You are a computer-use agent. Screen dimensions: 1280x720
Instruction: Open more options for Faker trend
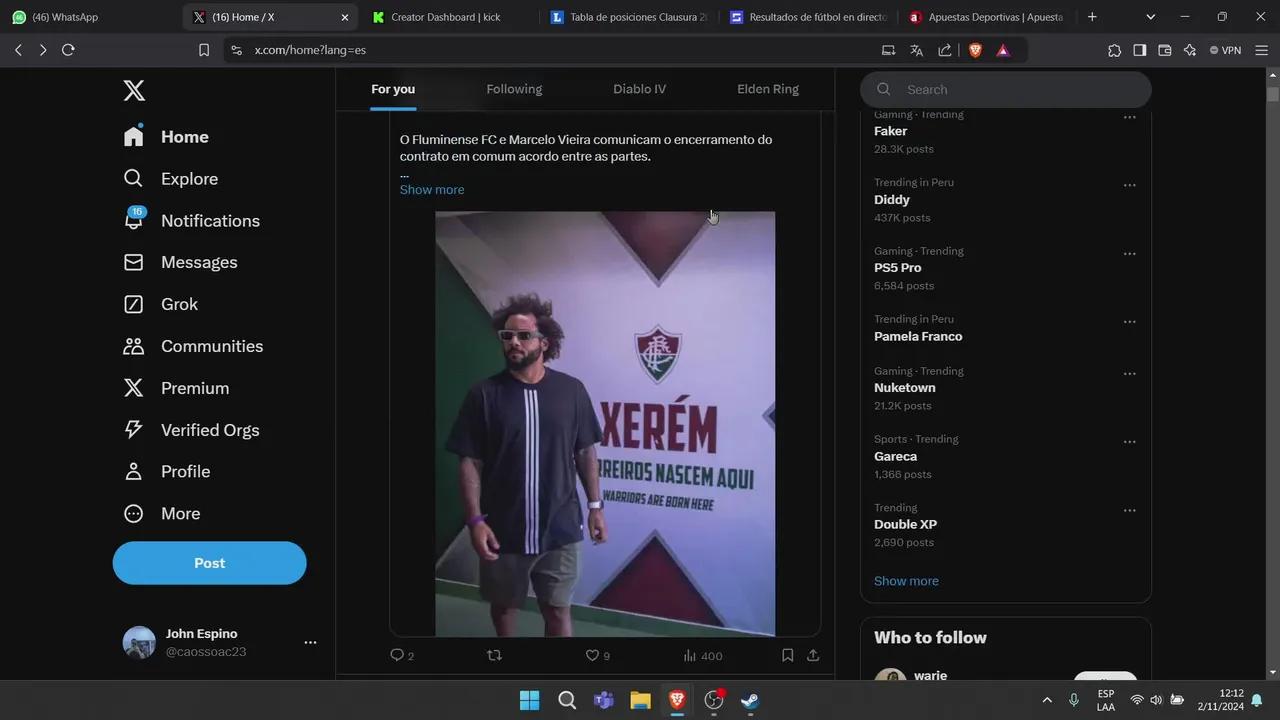1129,118
